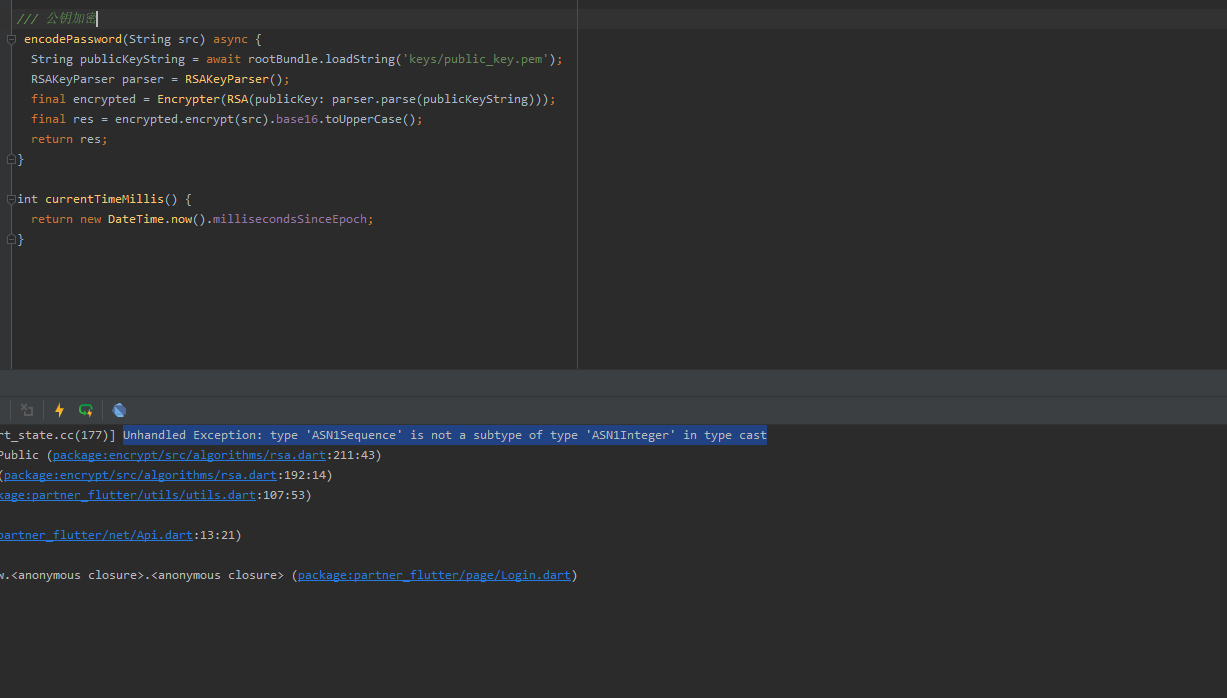
Task: Click 'currentTimeMillis' function name
Action: click(104, 199)
